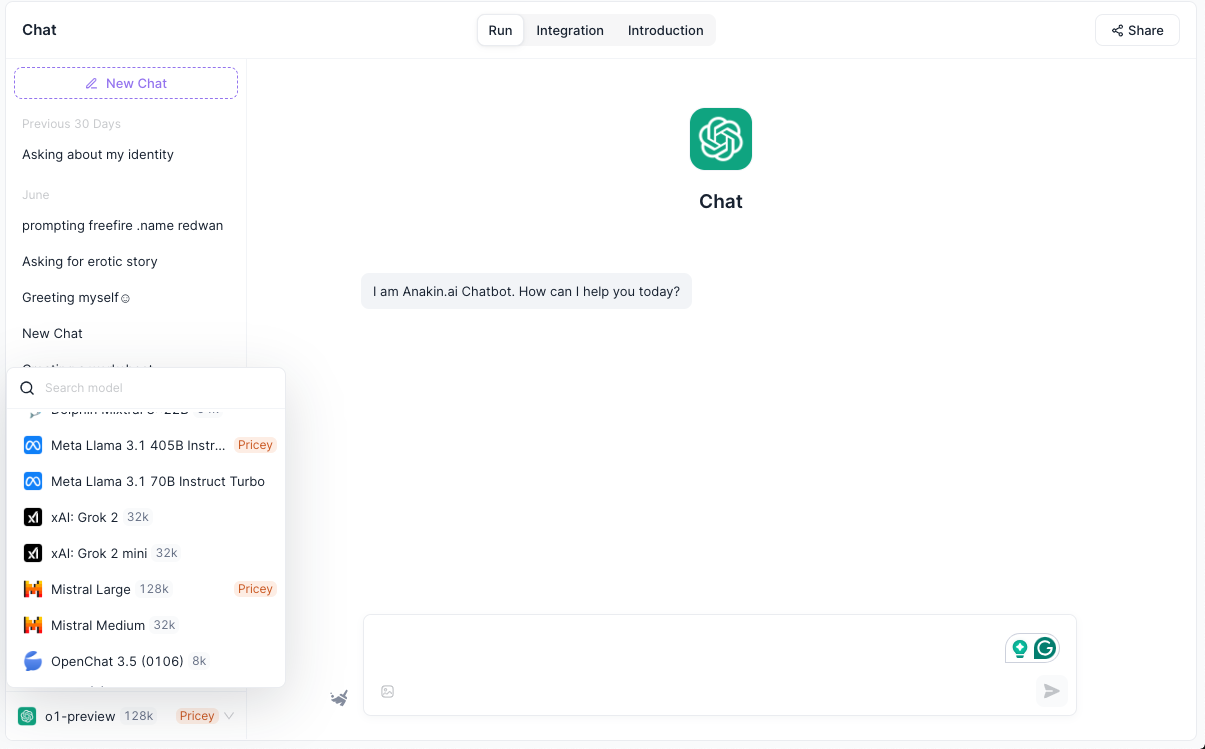
Task: Click the Anakin.ai Chatbot greeting message
Action: point(526,292)
